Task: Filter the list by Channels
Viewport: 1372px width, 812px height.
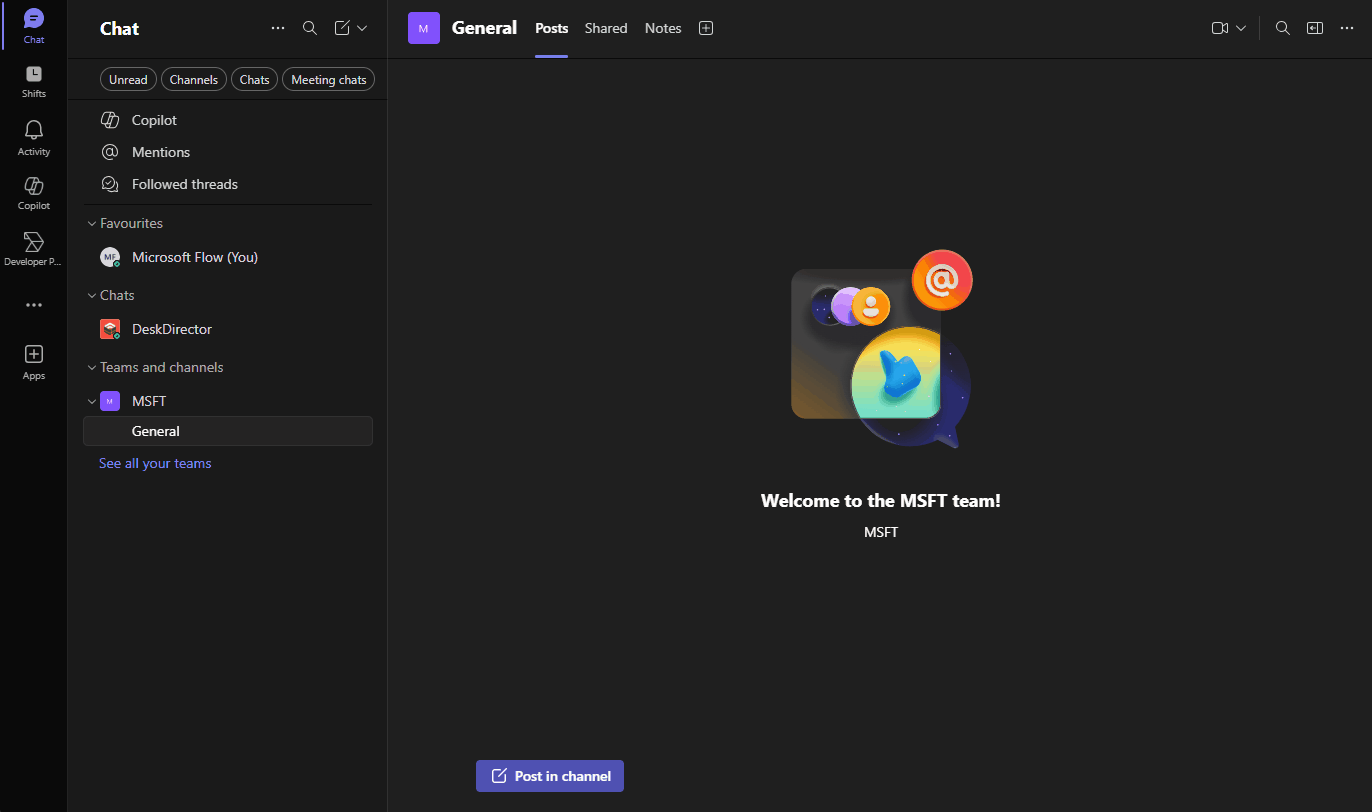Action: [194, 80]
